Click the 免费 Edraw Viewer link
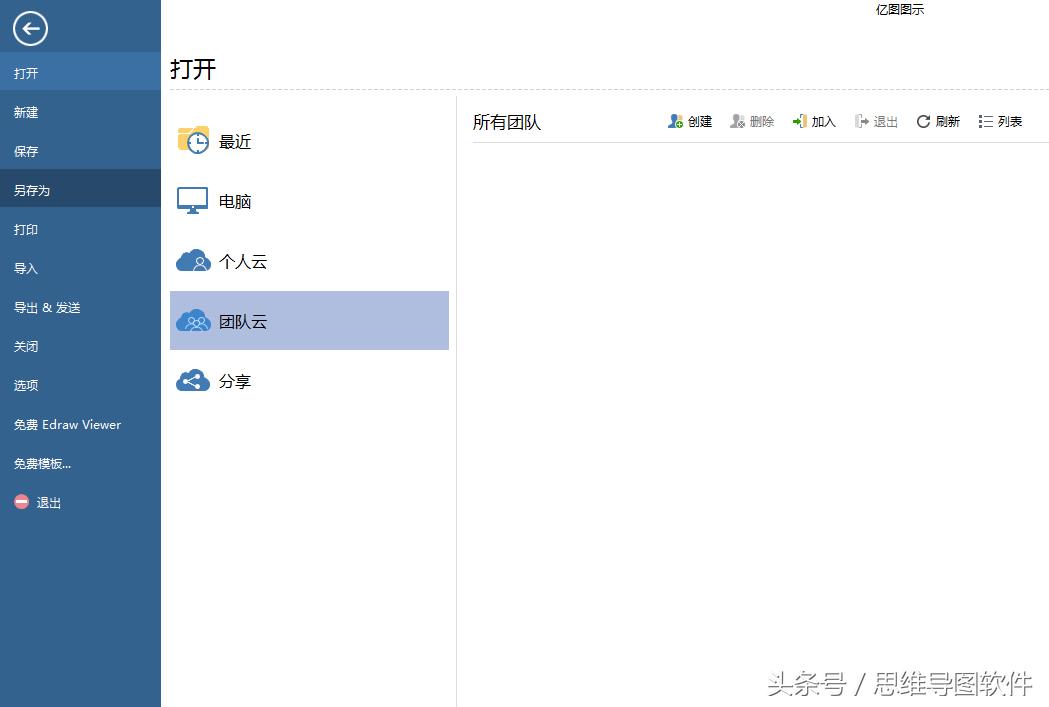The height and width of the screenshot is (707, 1049). point(67,424)
